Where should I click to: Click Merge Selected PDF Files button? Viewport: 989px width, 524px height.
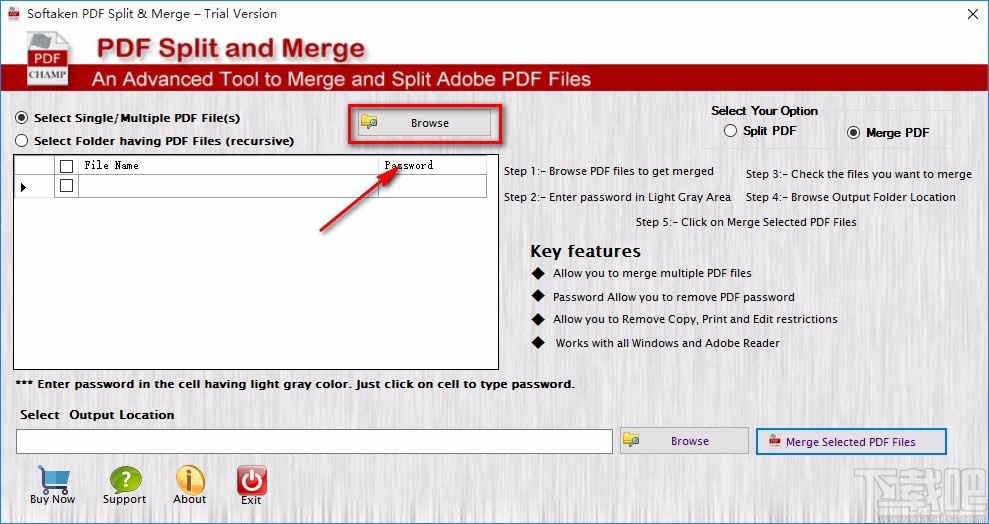coord(851,441)
